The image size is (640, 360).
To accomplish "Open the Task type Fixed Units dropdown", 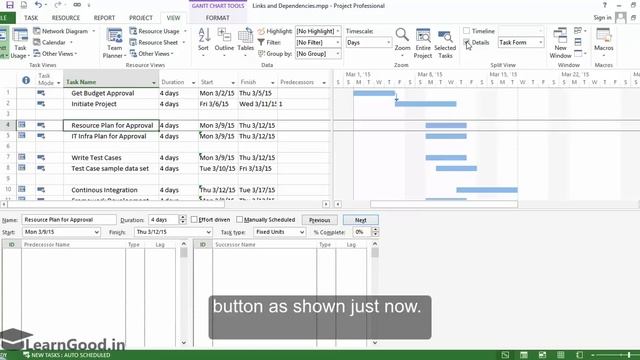I will (302, 232).
